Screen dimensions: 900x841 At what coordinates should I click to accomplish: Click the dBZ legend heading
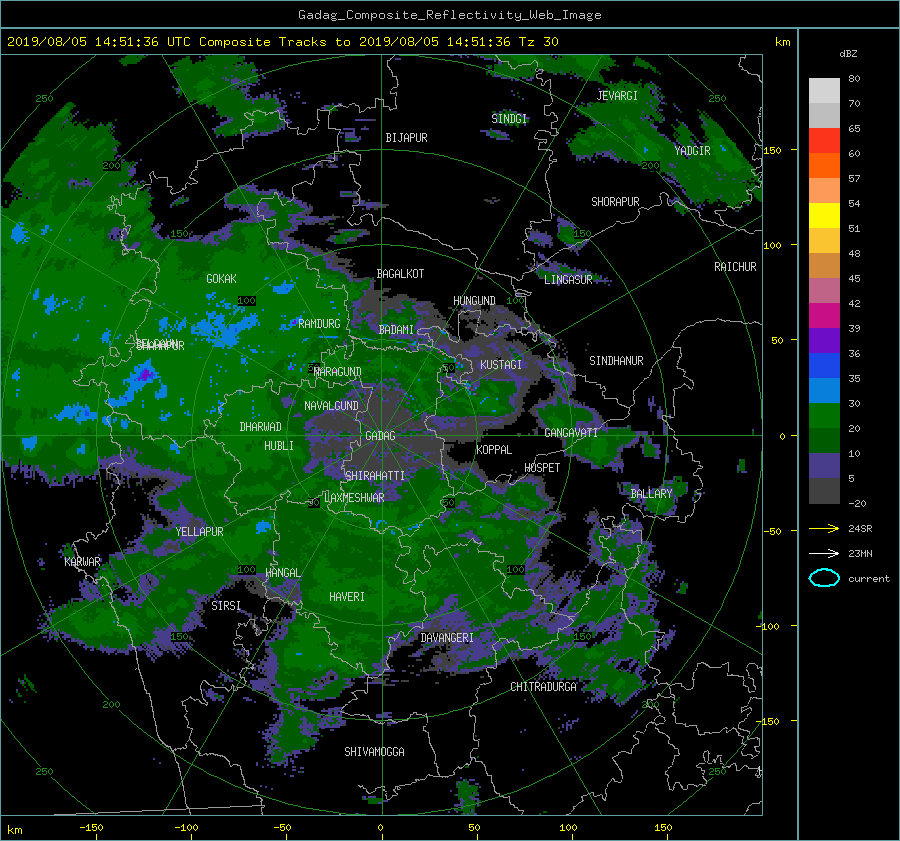(x=848, y=53)
